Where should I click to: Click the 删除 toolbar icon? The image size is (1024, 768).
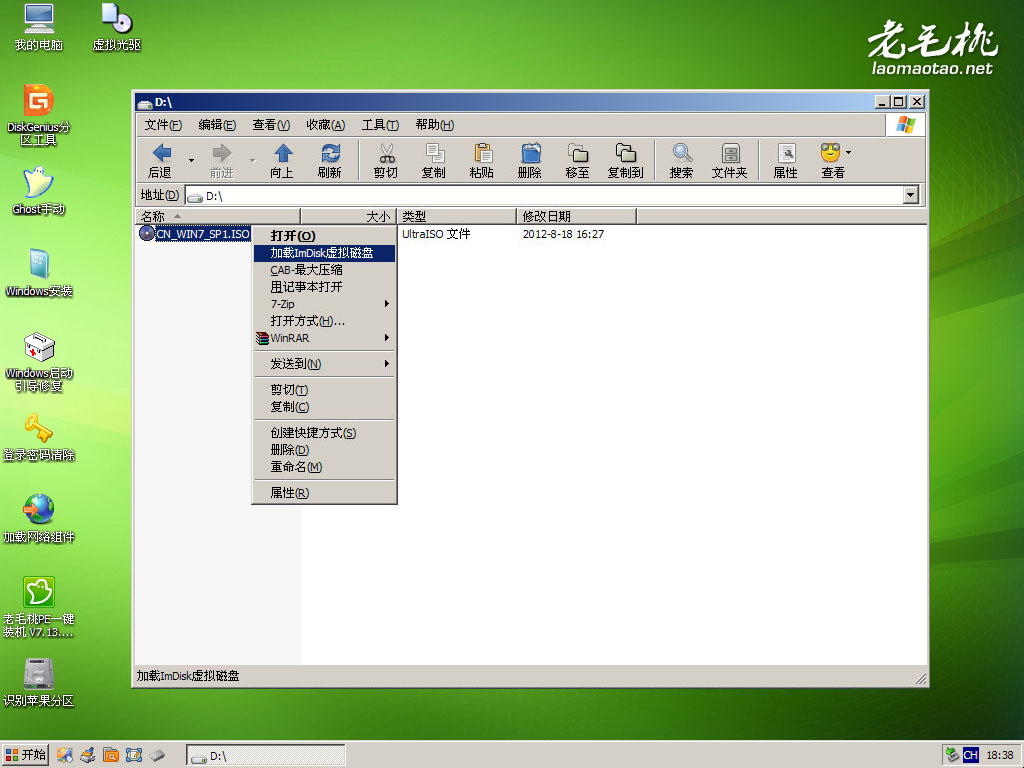[x=530, y=161]
